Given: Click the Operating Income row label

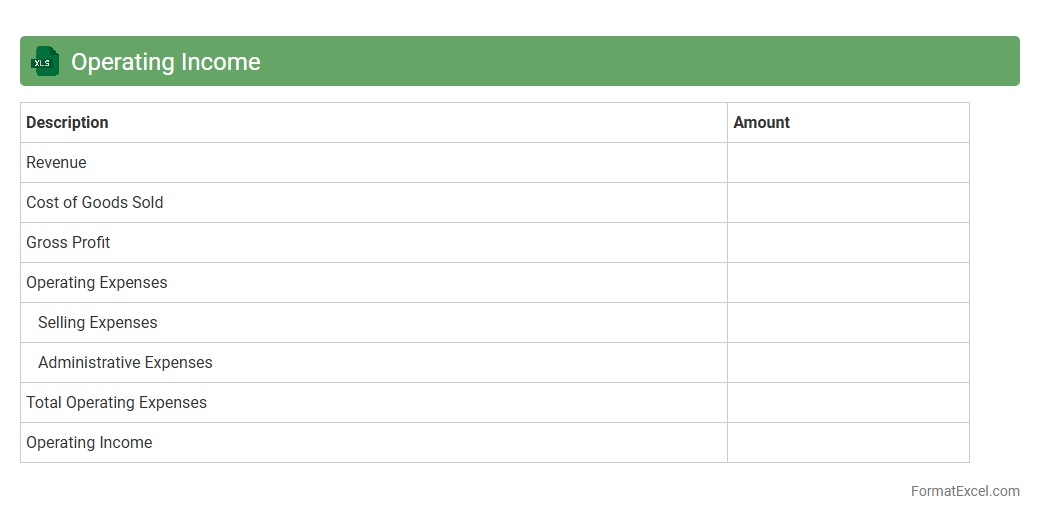Looking at the screenshot, I should (89, 443).
